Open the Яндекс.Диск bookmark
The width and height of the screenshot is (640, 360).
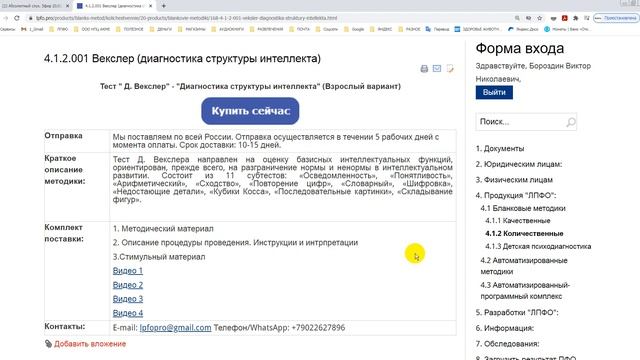pyautogui.click(x=523, y=29)
